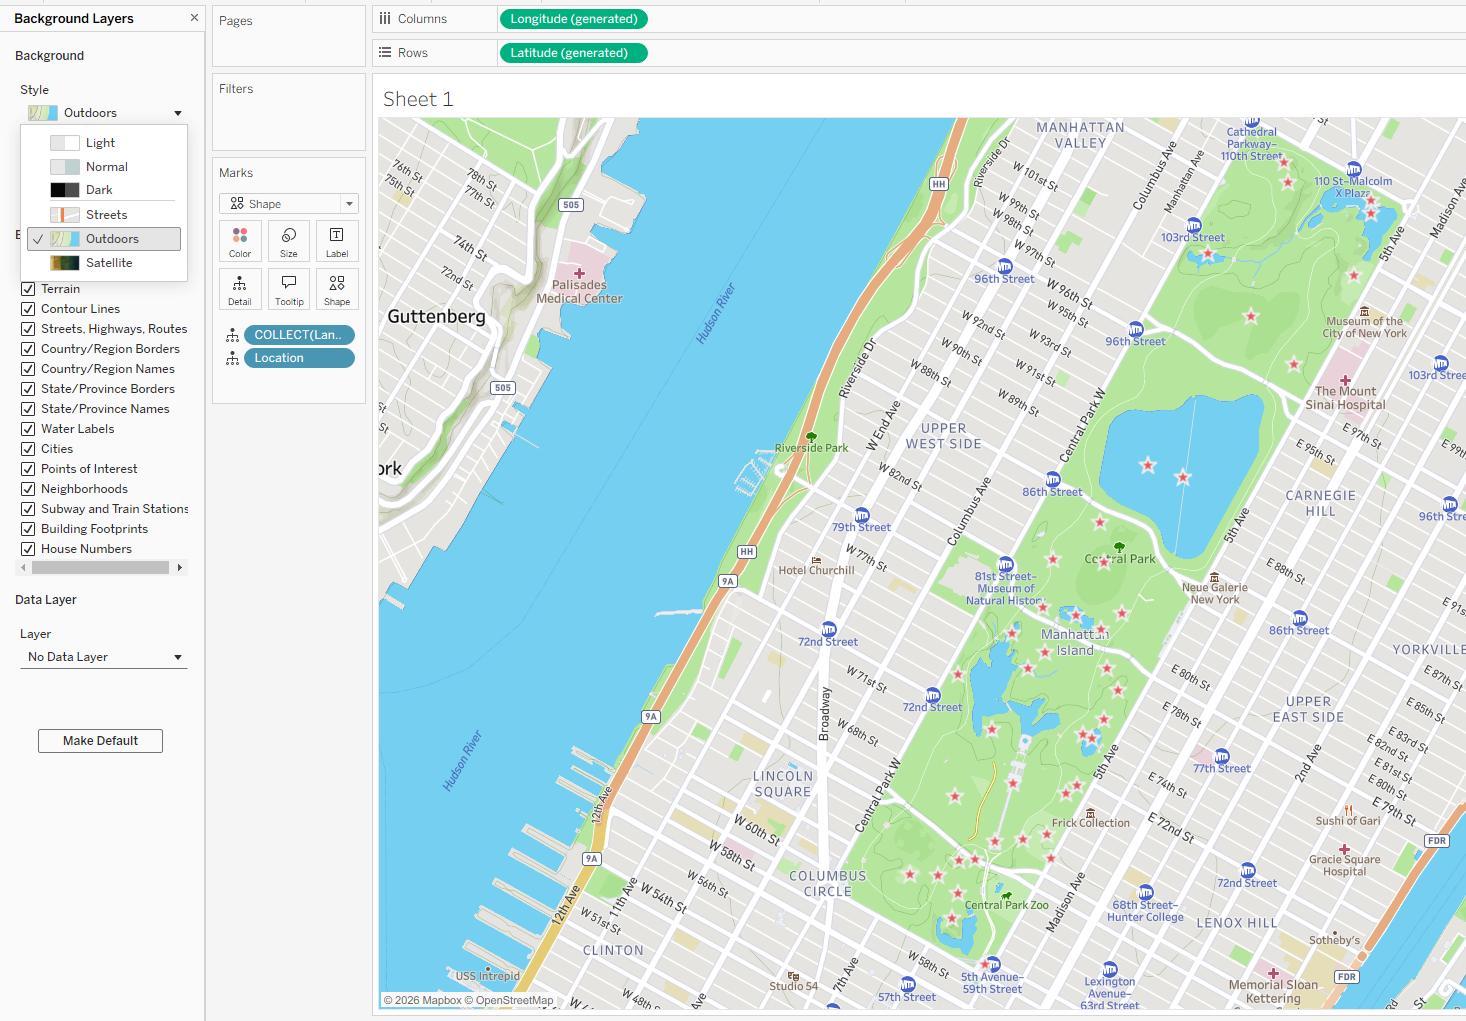The image size is (1466, 1021).
Task: Click the Latitude (generated) pill
Action: click(573, 53)
